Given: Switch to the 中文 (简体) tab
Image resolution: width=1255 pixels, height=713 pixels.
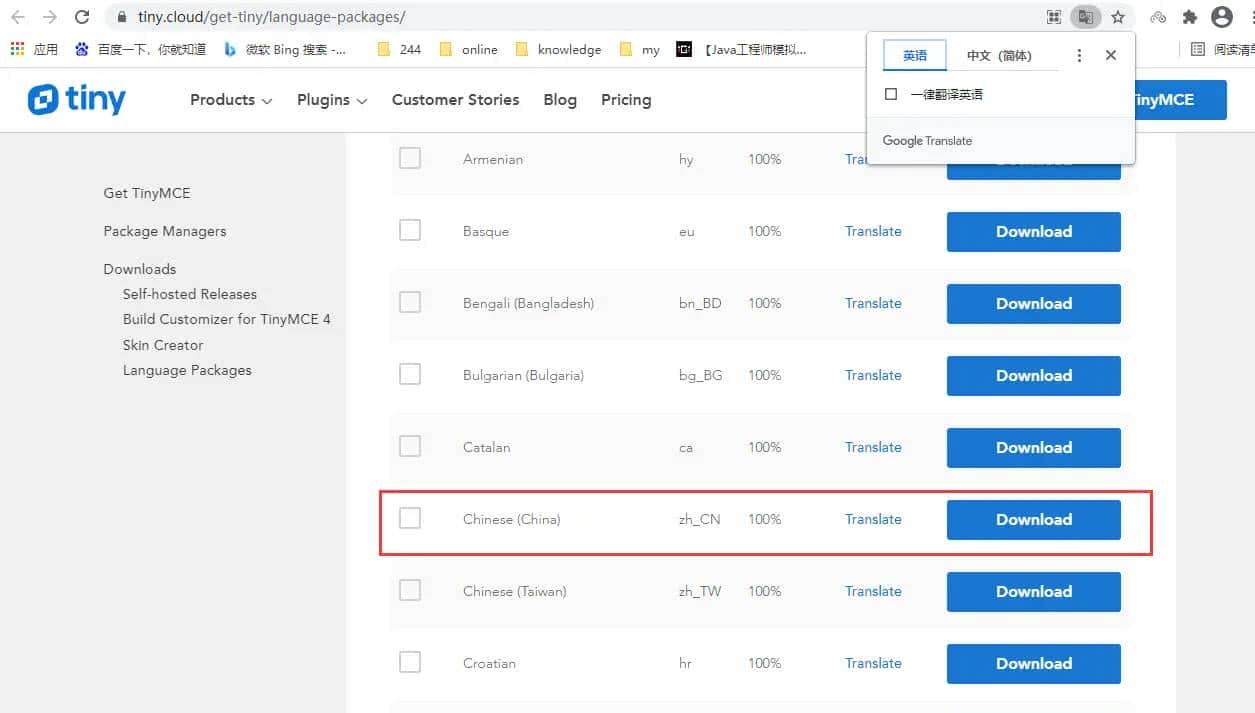Looking at the screenshot, I should (x=998, y=56).
